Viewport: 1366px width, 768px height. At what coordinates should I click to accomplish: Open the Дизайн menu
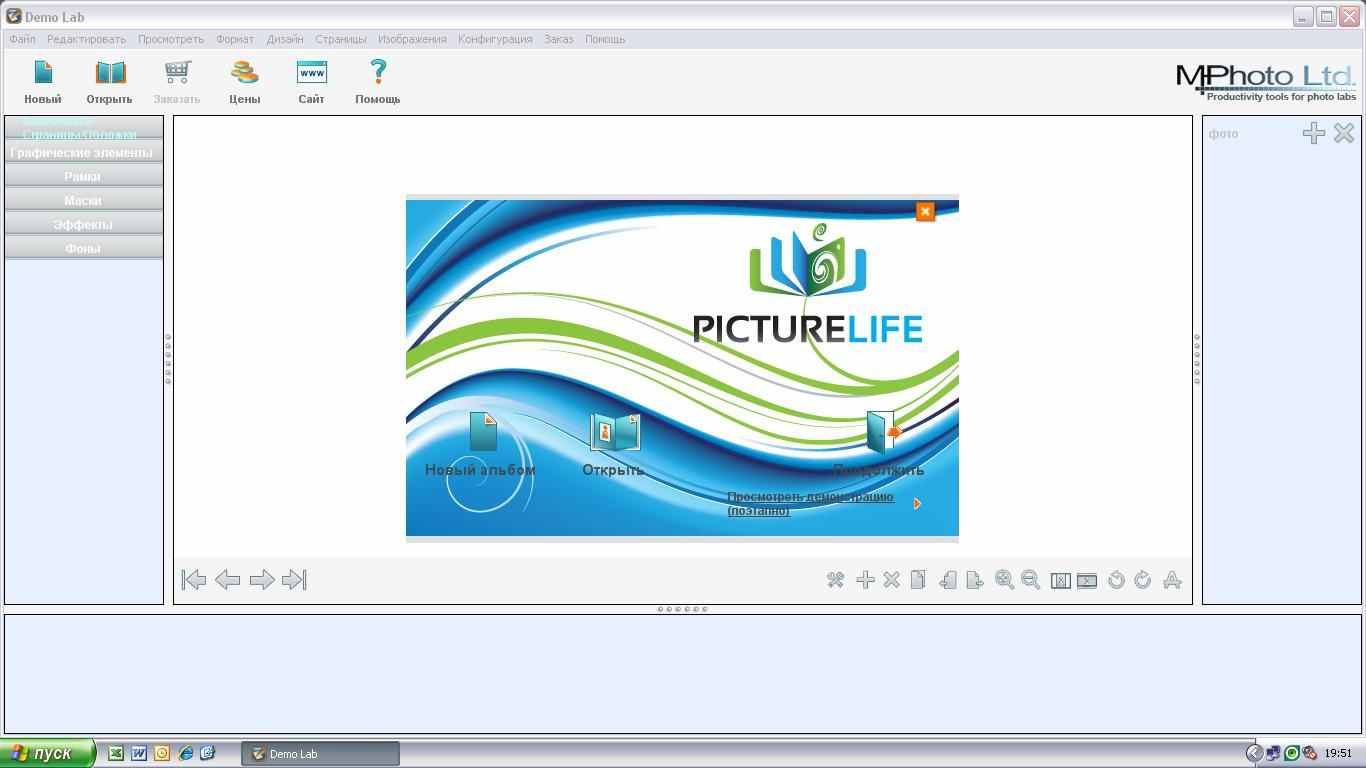[x=285, y=39]
